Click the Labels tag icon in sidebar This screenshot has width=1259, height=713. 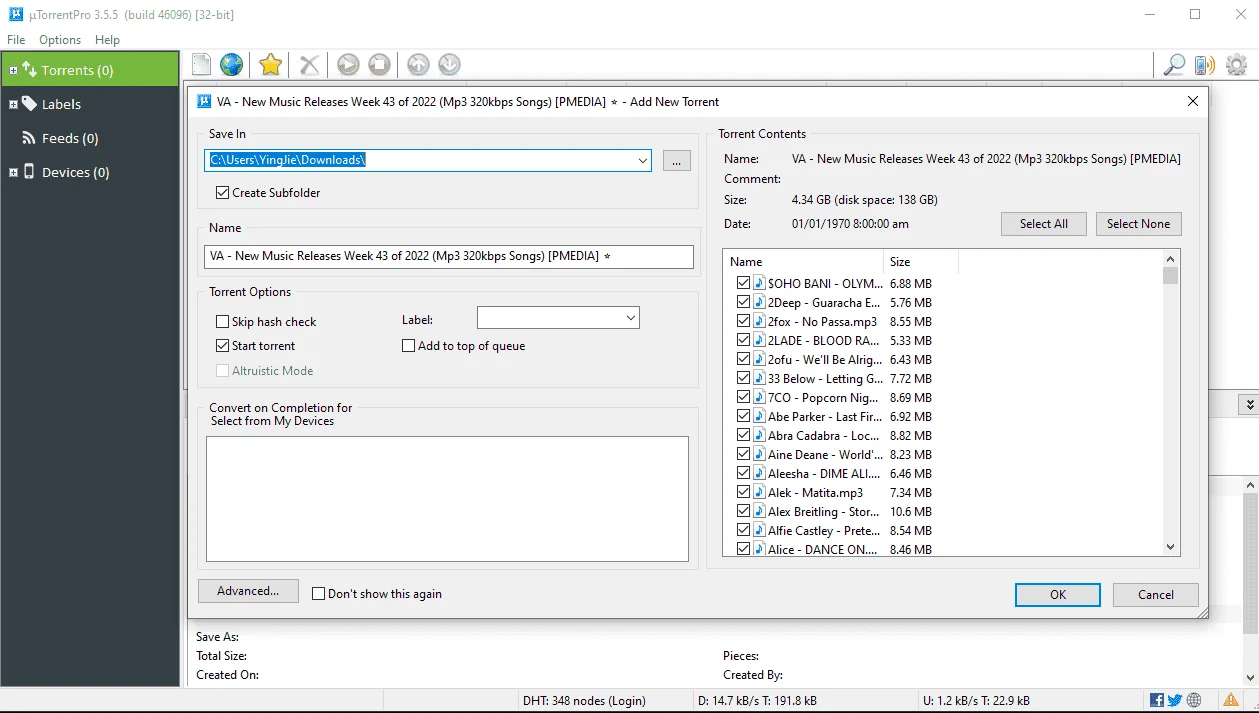click(29, 104)
